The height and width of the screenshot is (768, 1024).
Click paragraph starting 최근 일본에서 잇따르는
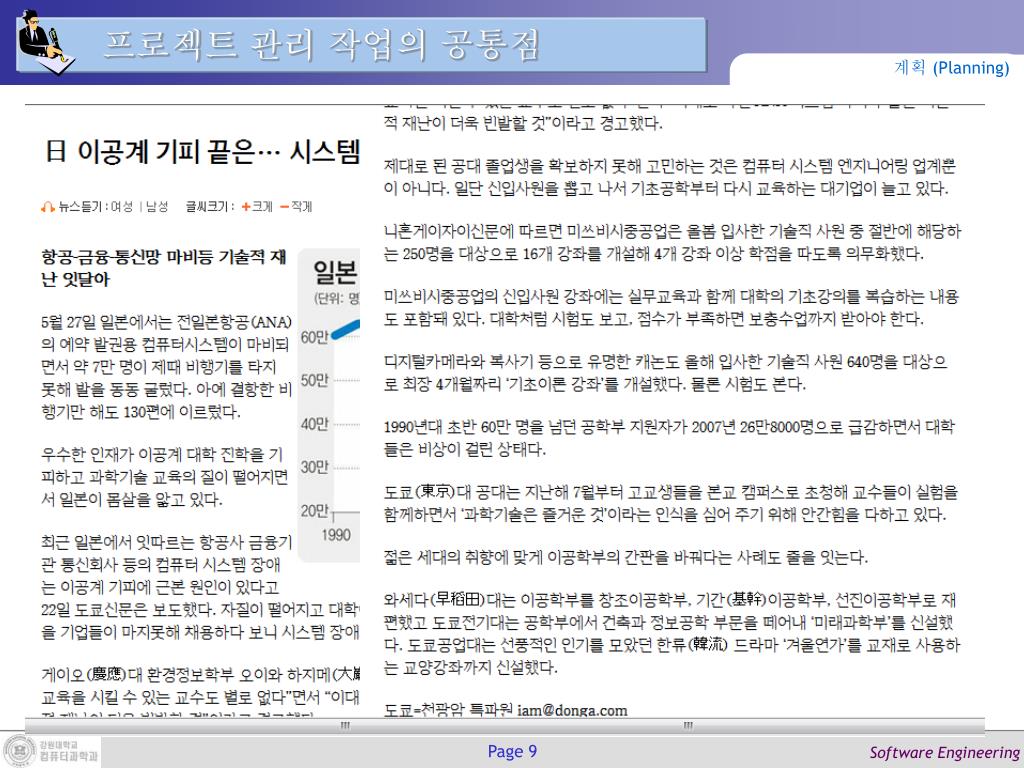tap(200, 586)
